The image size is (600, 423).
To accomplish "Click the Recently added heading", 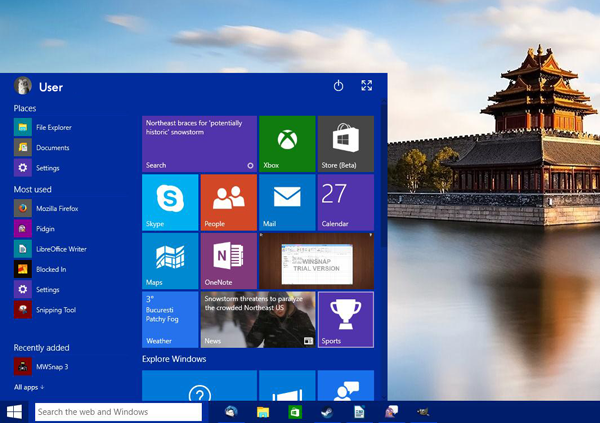I will coord(41,348).
